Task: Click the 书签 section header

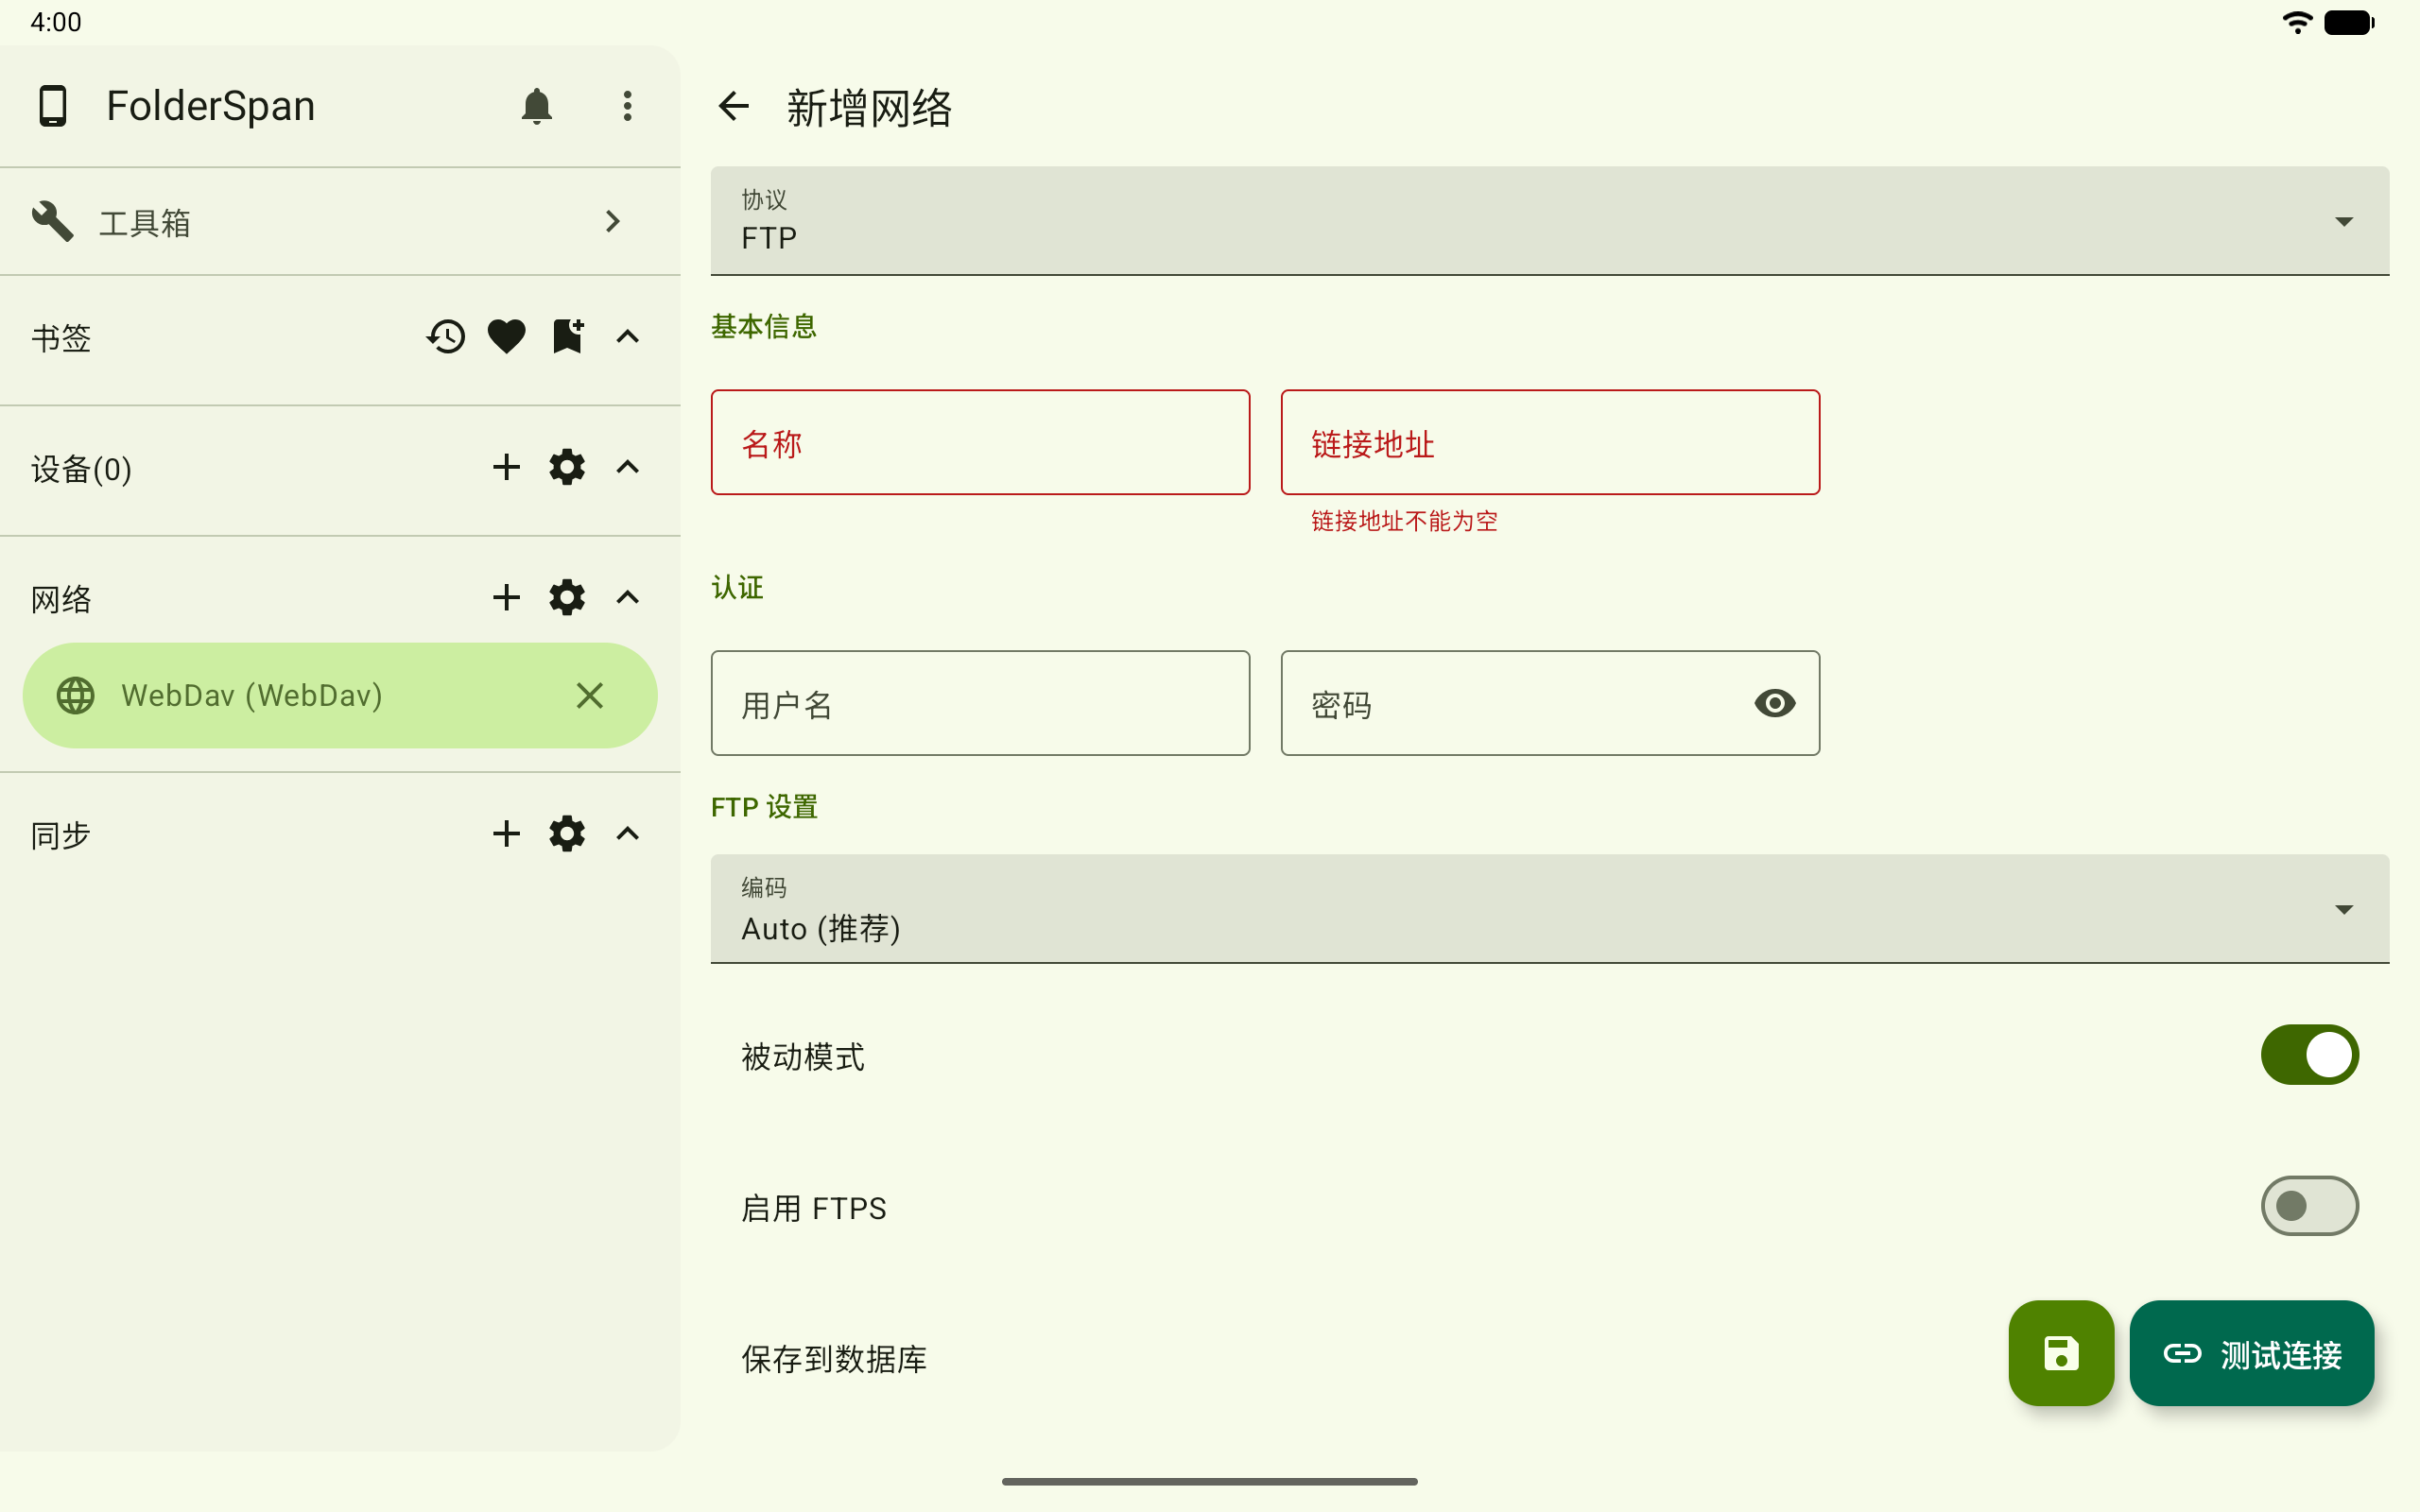Action: (x=61, y=338)
